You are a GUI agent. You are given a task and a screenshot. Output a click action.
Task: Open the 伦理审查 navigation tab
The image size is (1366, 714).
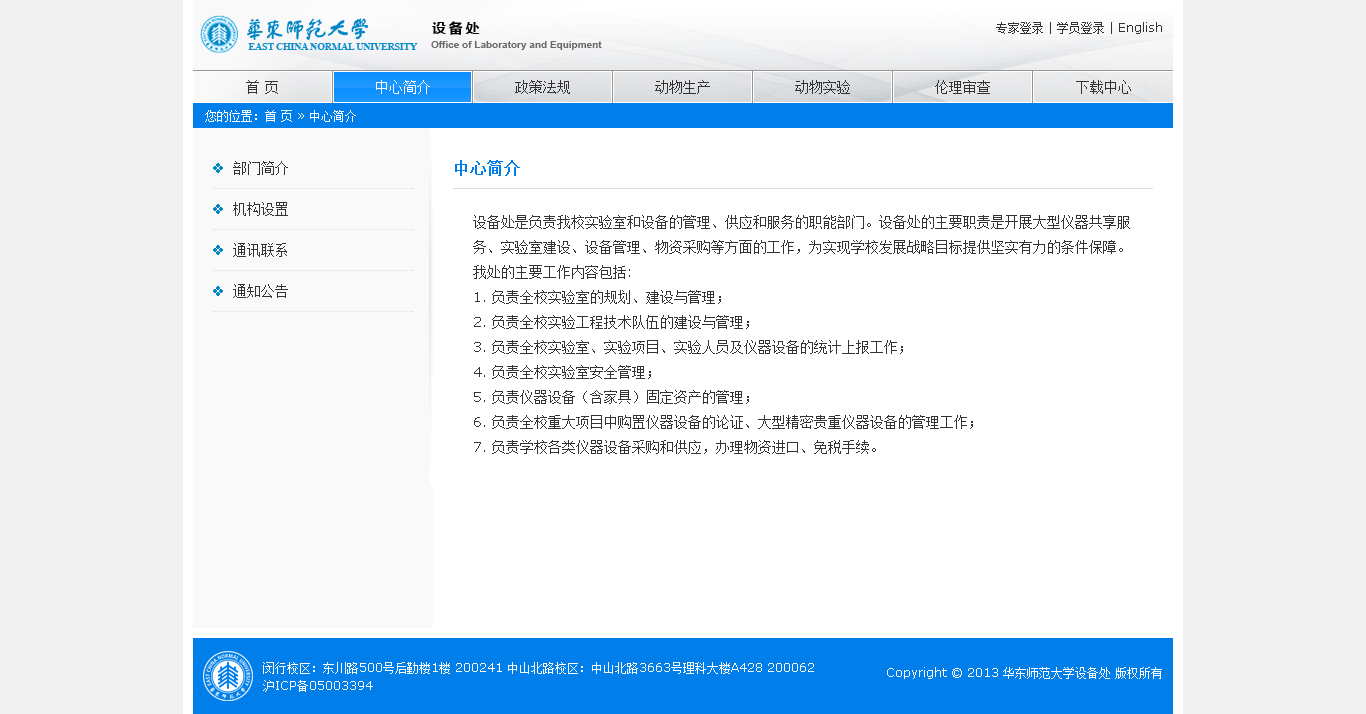(x=962, y=87)
